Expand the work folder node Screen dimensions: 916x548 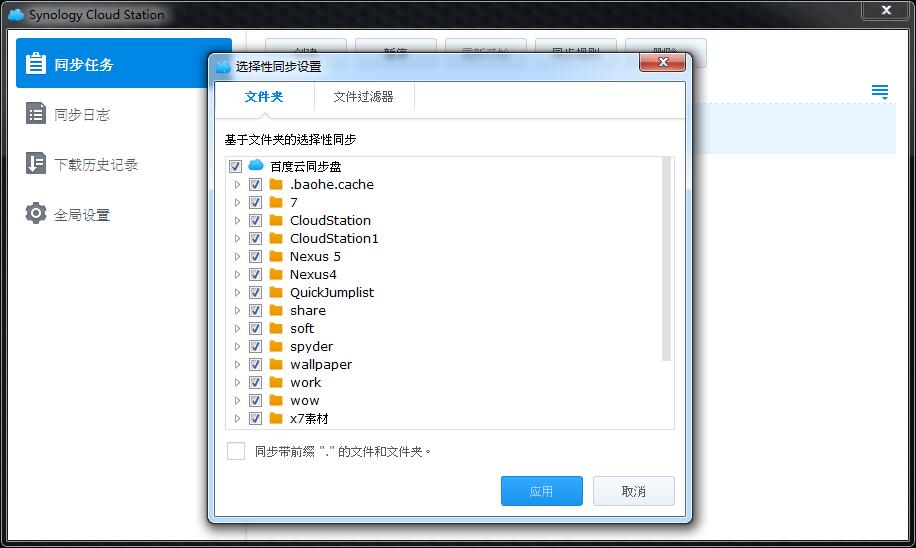point(237,383)
